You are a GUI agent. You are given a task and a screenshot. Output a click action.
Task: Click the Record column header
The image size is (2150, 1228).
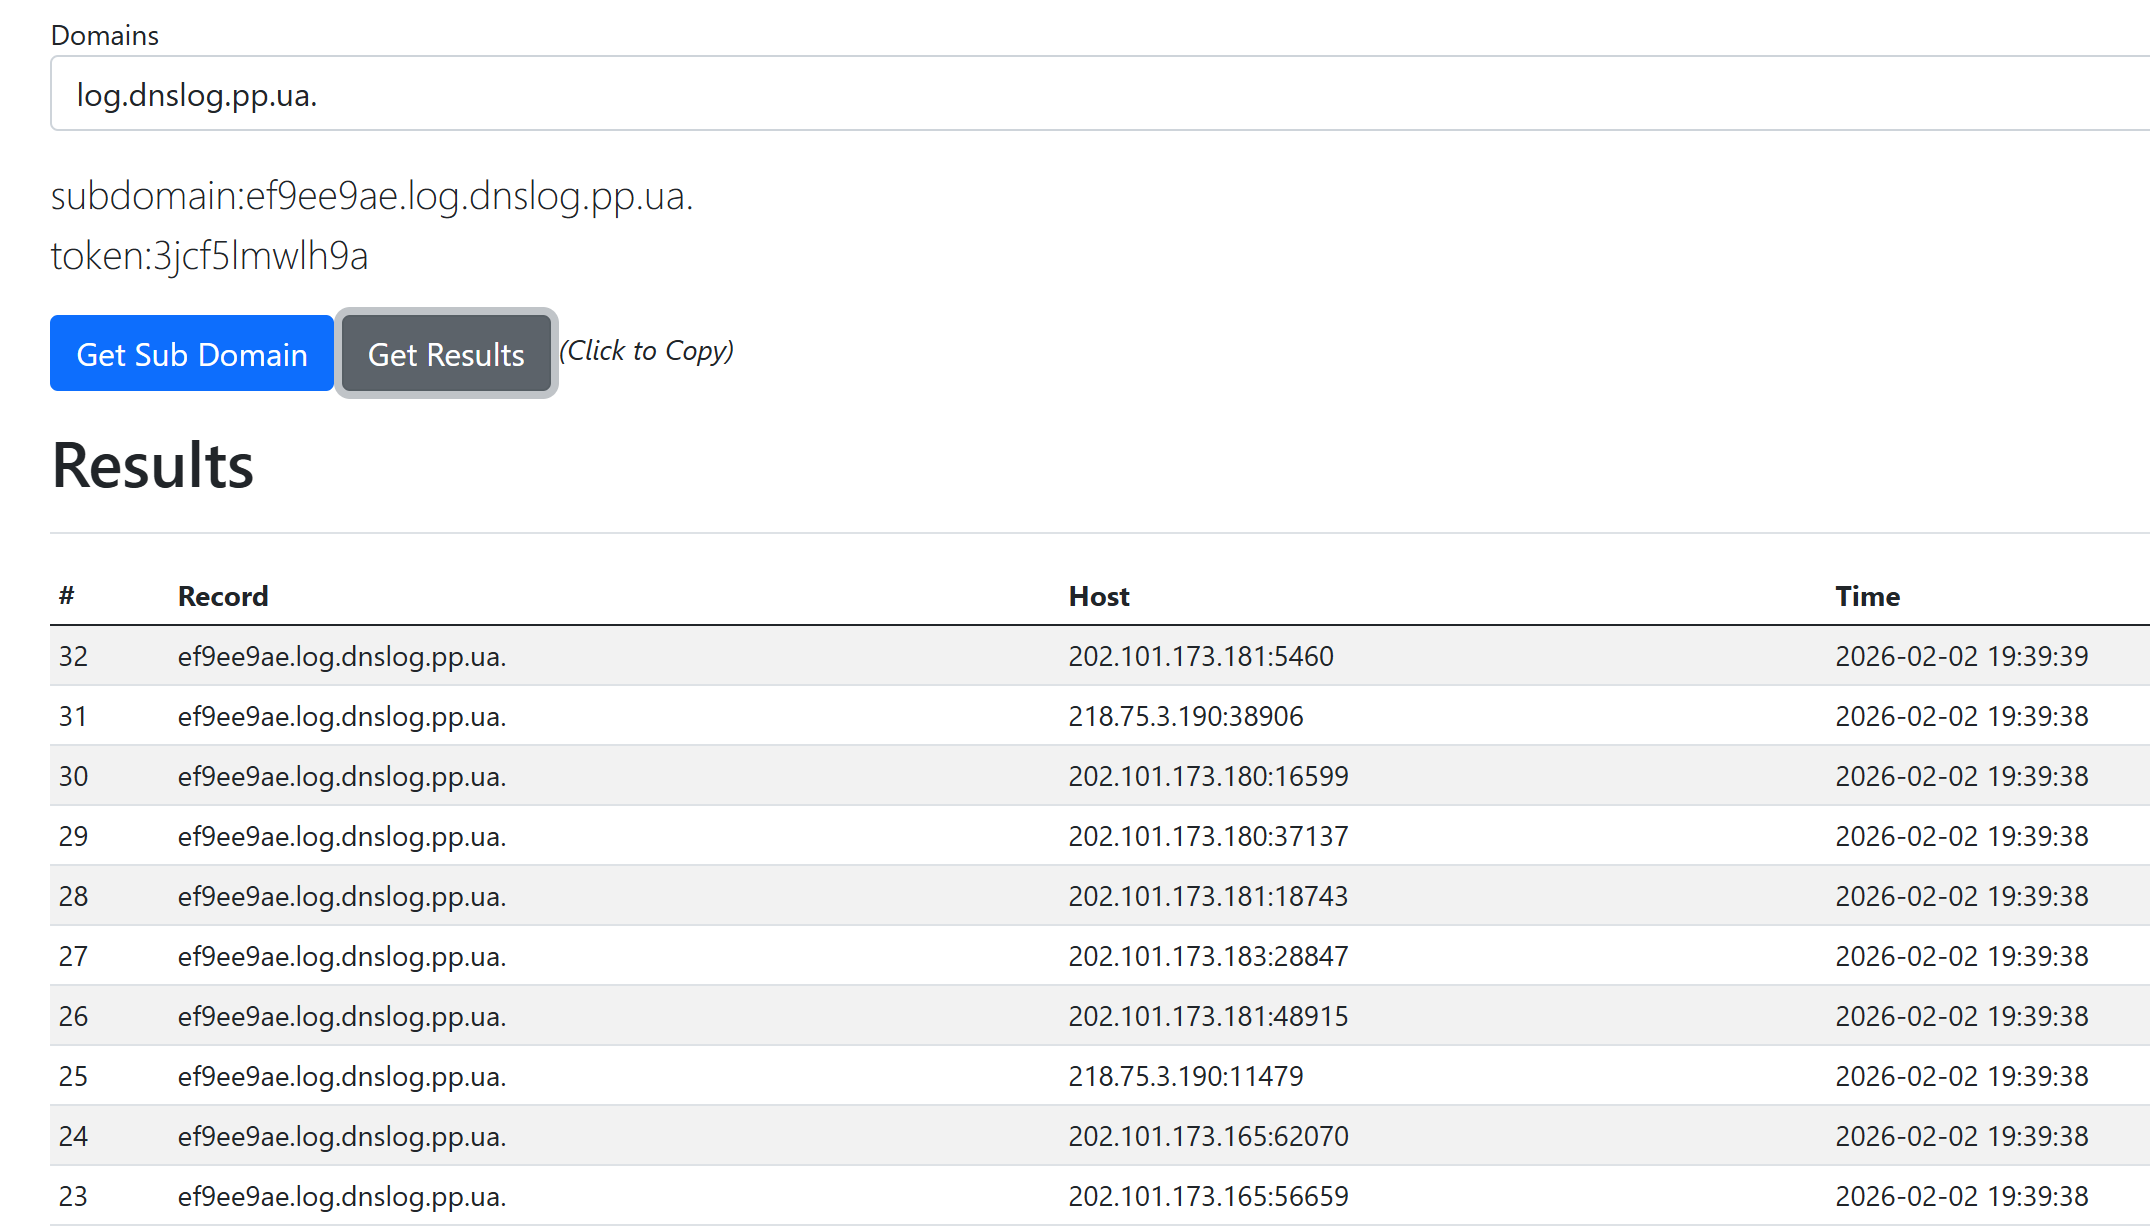[x=222, y=596]
